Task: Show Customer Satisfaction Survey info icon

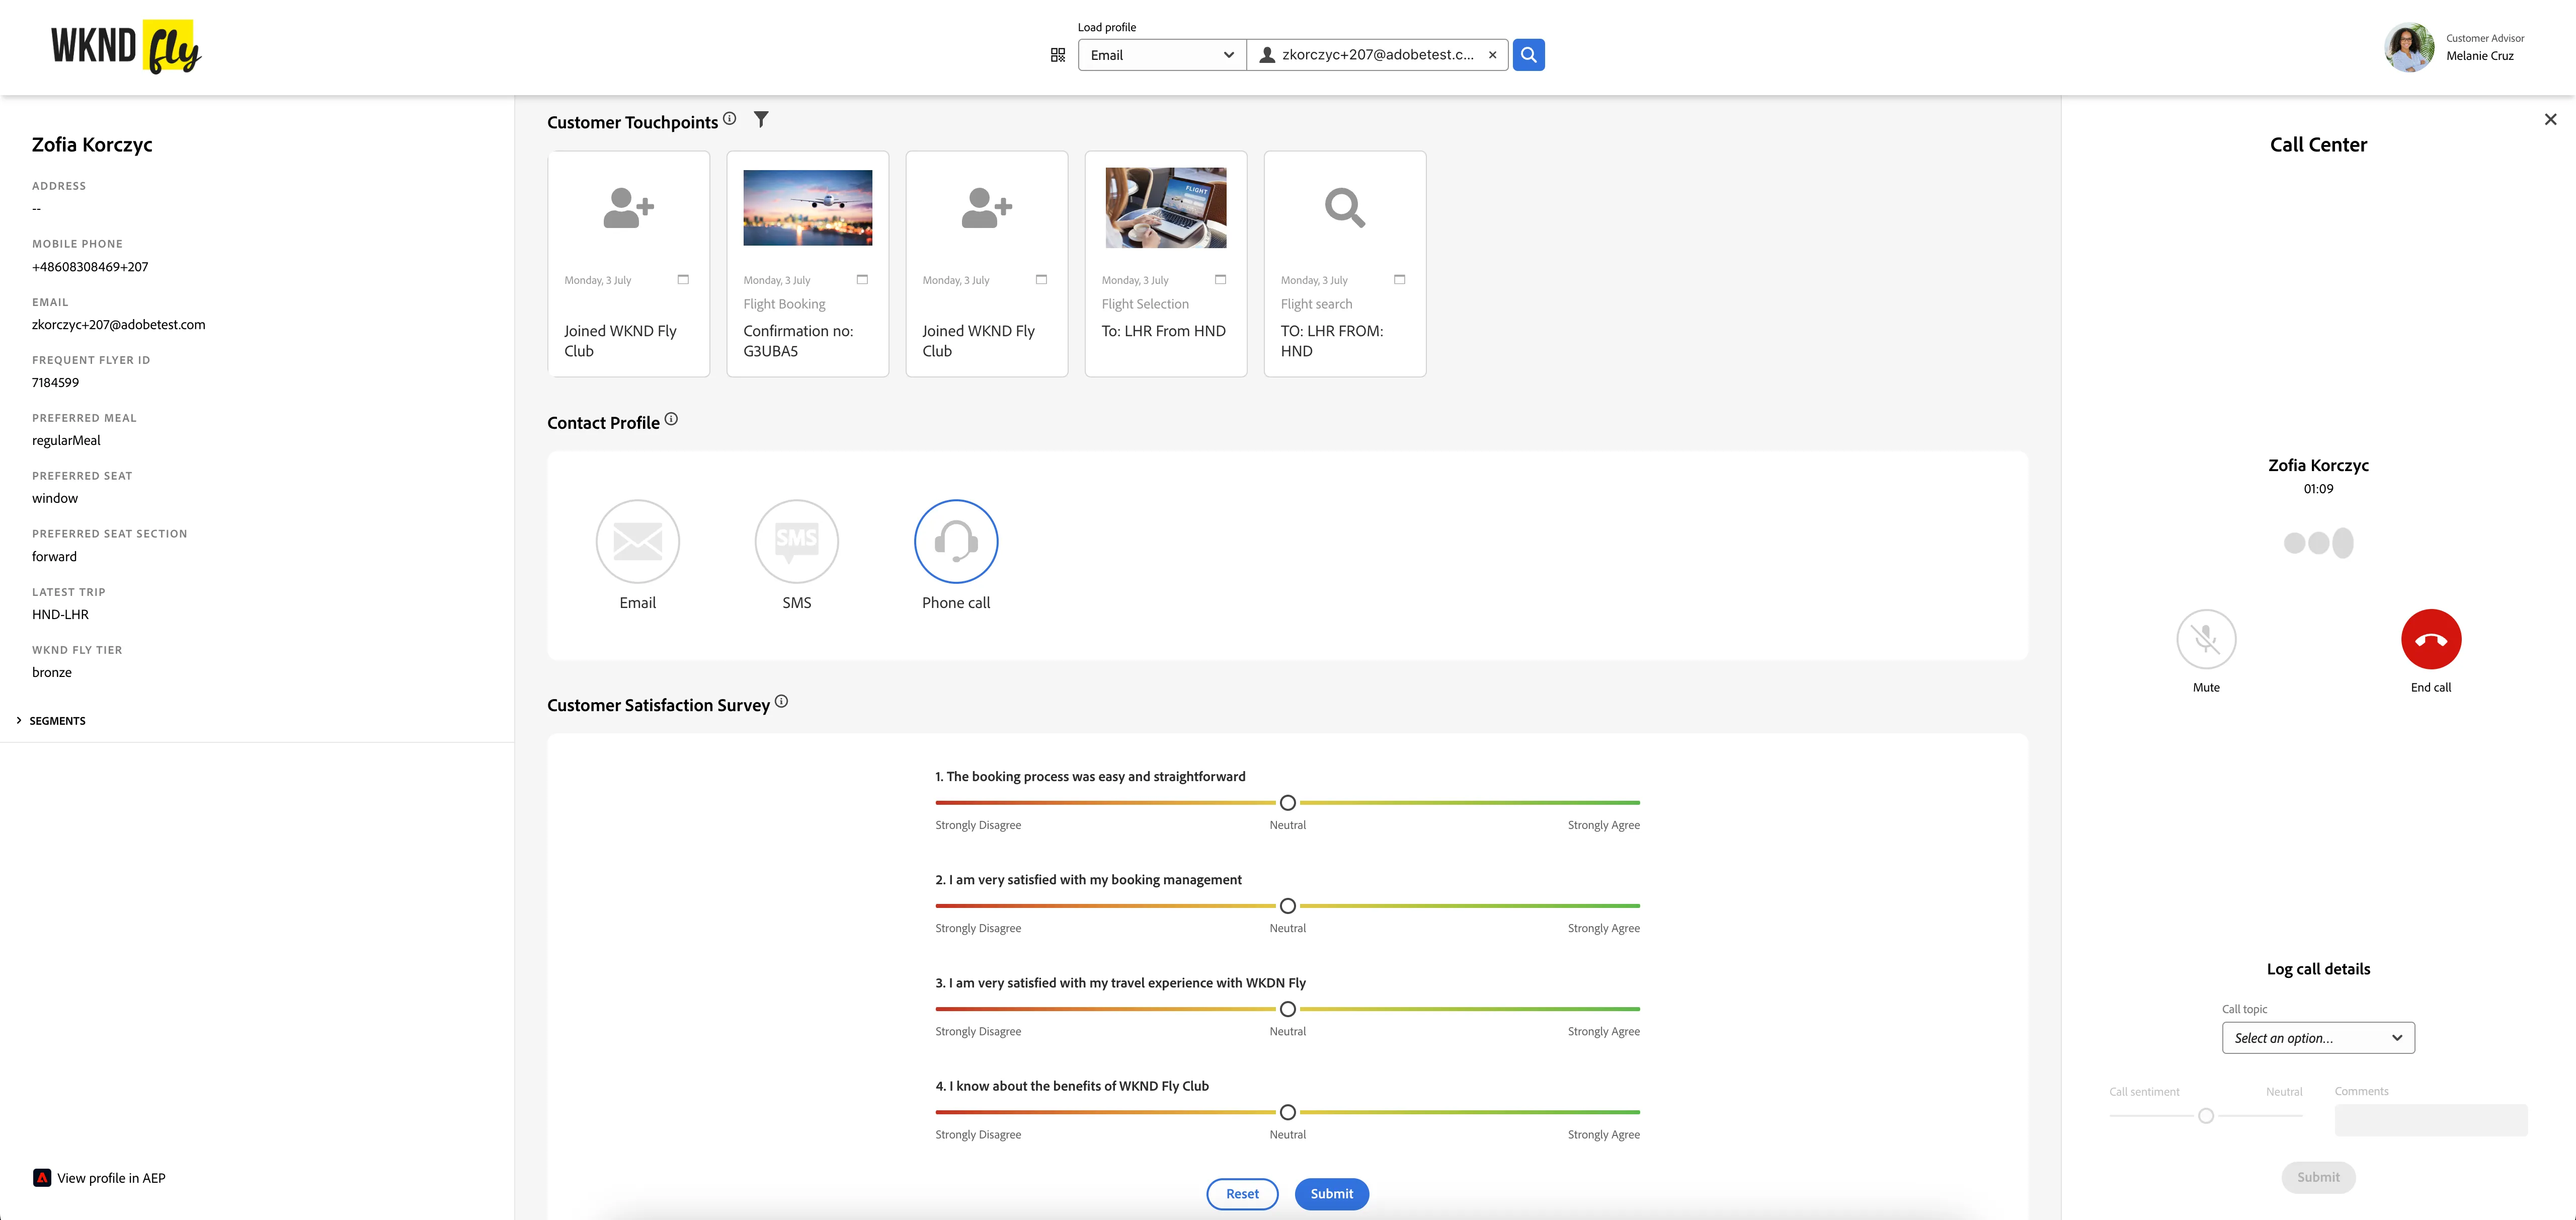Action: tap(781, 702)
